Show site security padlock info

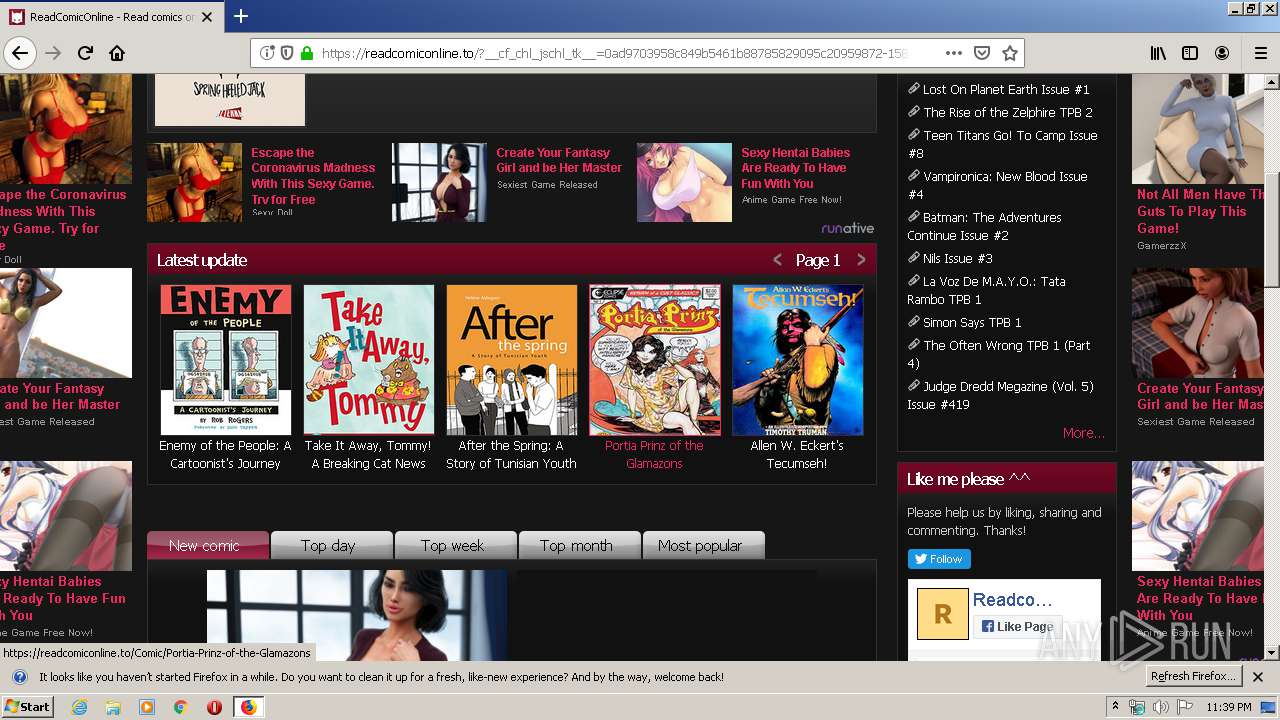307,53
